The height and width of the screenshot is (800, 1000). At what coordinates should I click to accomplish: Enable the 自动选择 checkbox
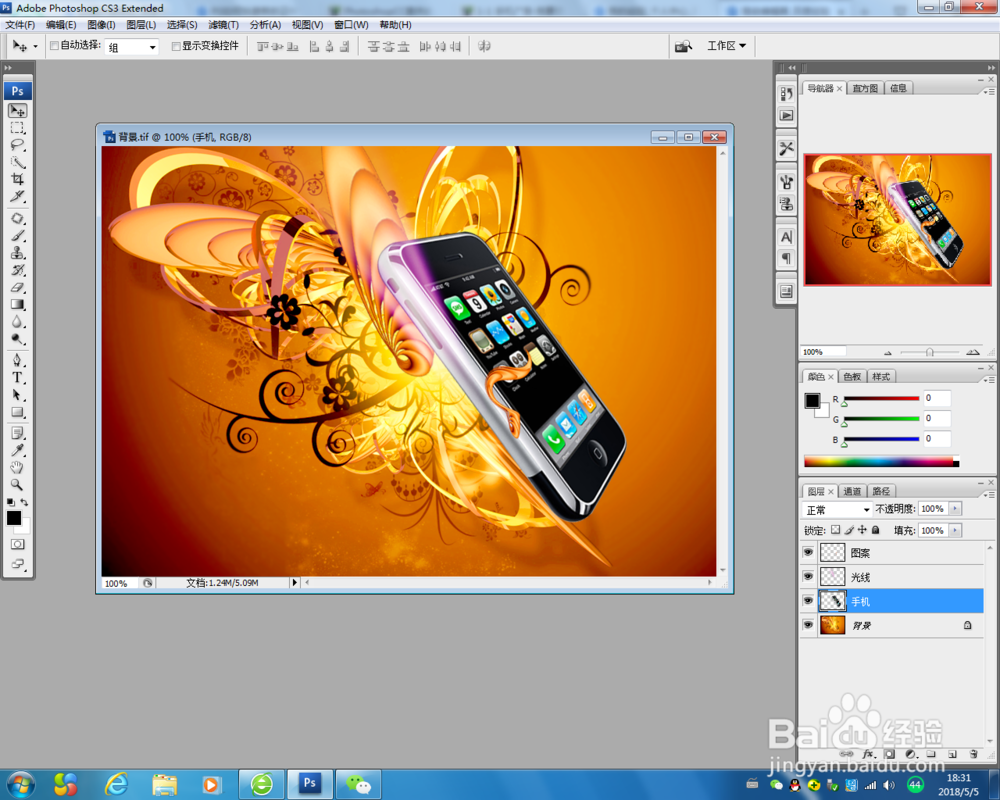coord(54,45)
